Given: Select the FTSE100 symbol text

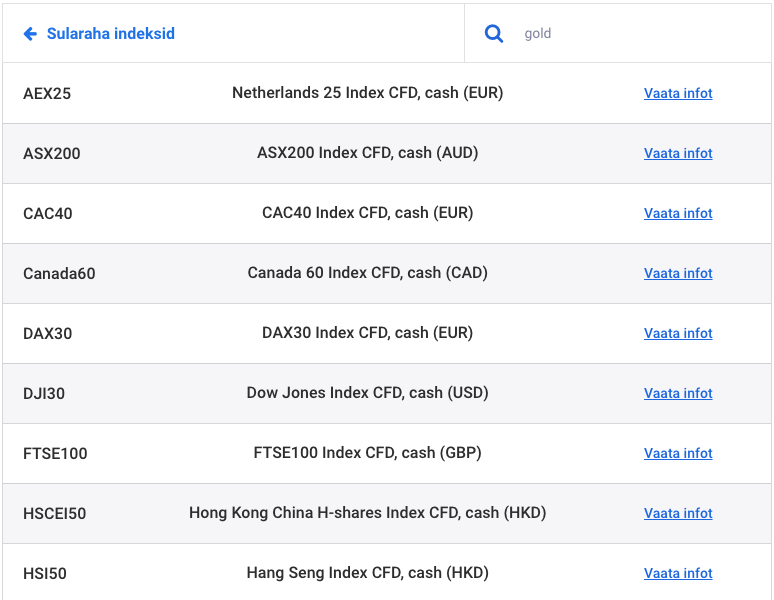Looking at the screenshot, I should pyautogui.click(x=55, y=453).
